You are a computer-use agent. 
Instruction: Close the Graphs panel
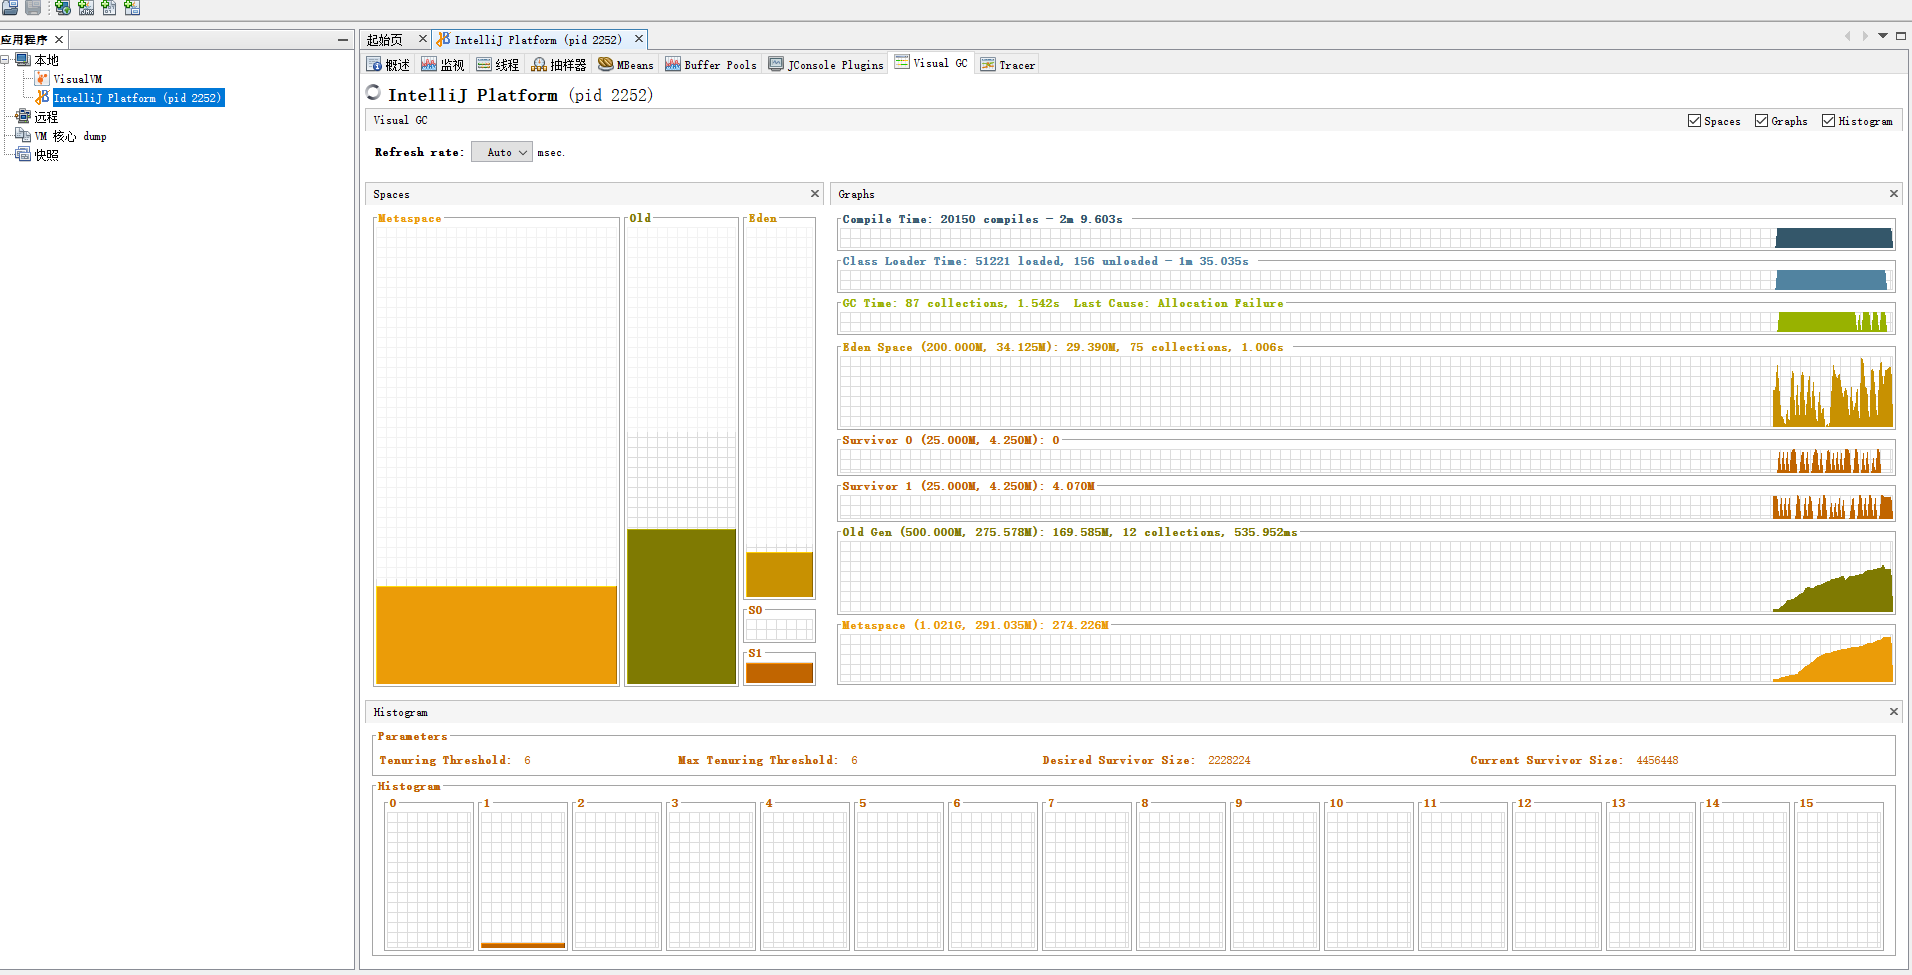click(1894, 194)
